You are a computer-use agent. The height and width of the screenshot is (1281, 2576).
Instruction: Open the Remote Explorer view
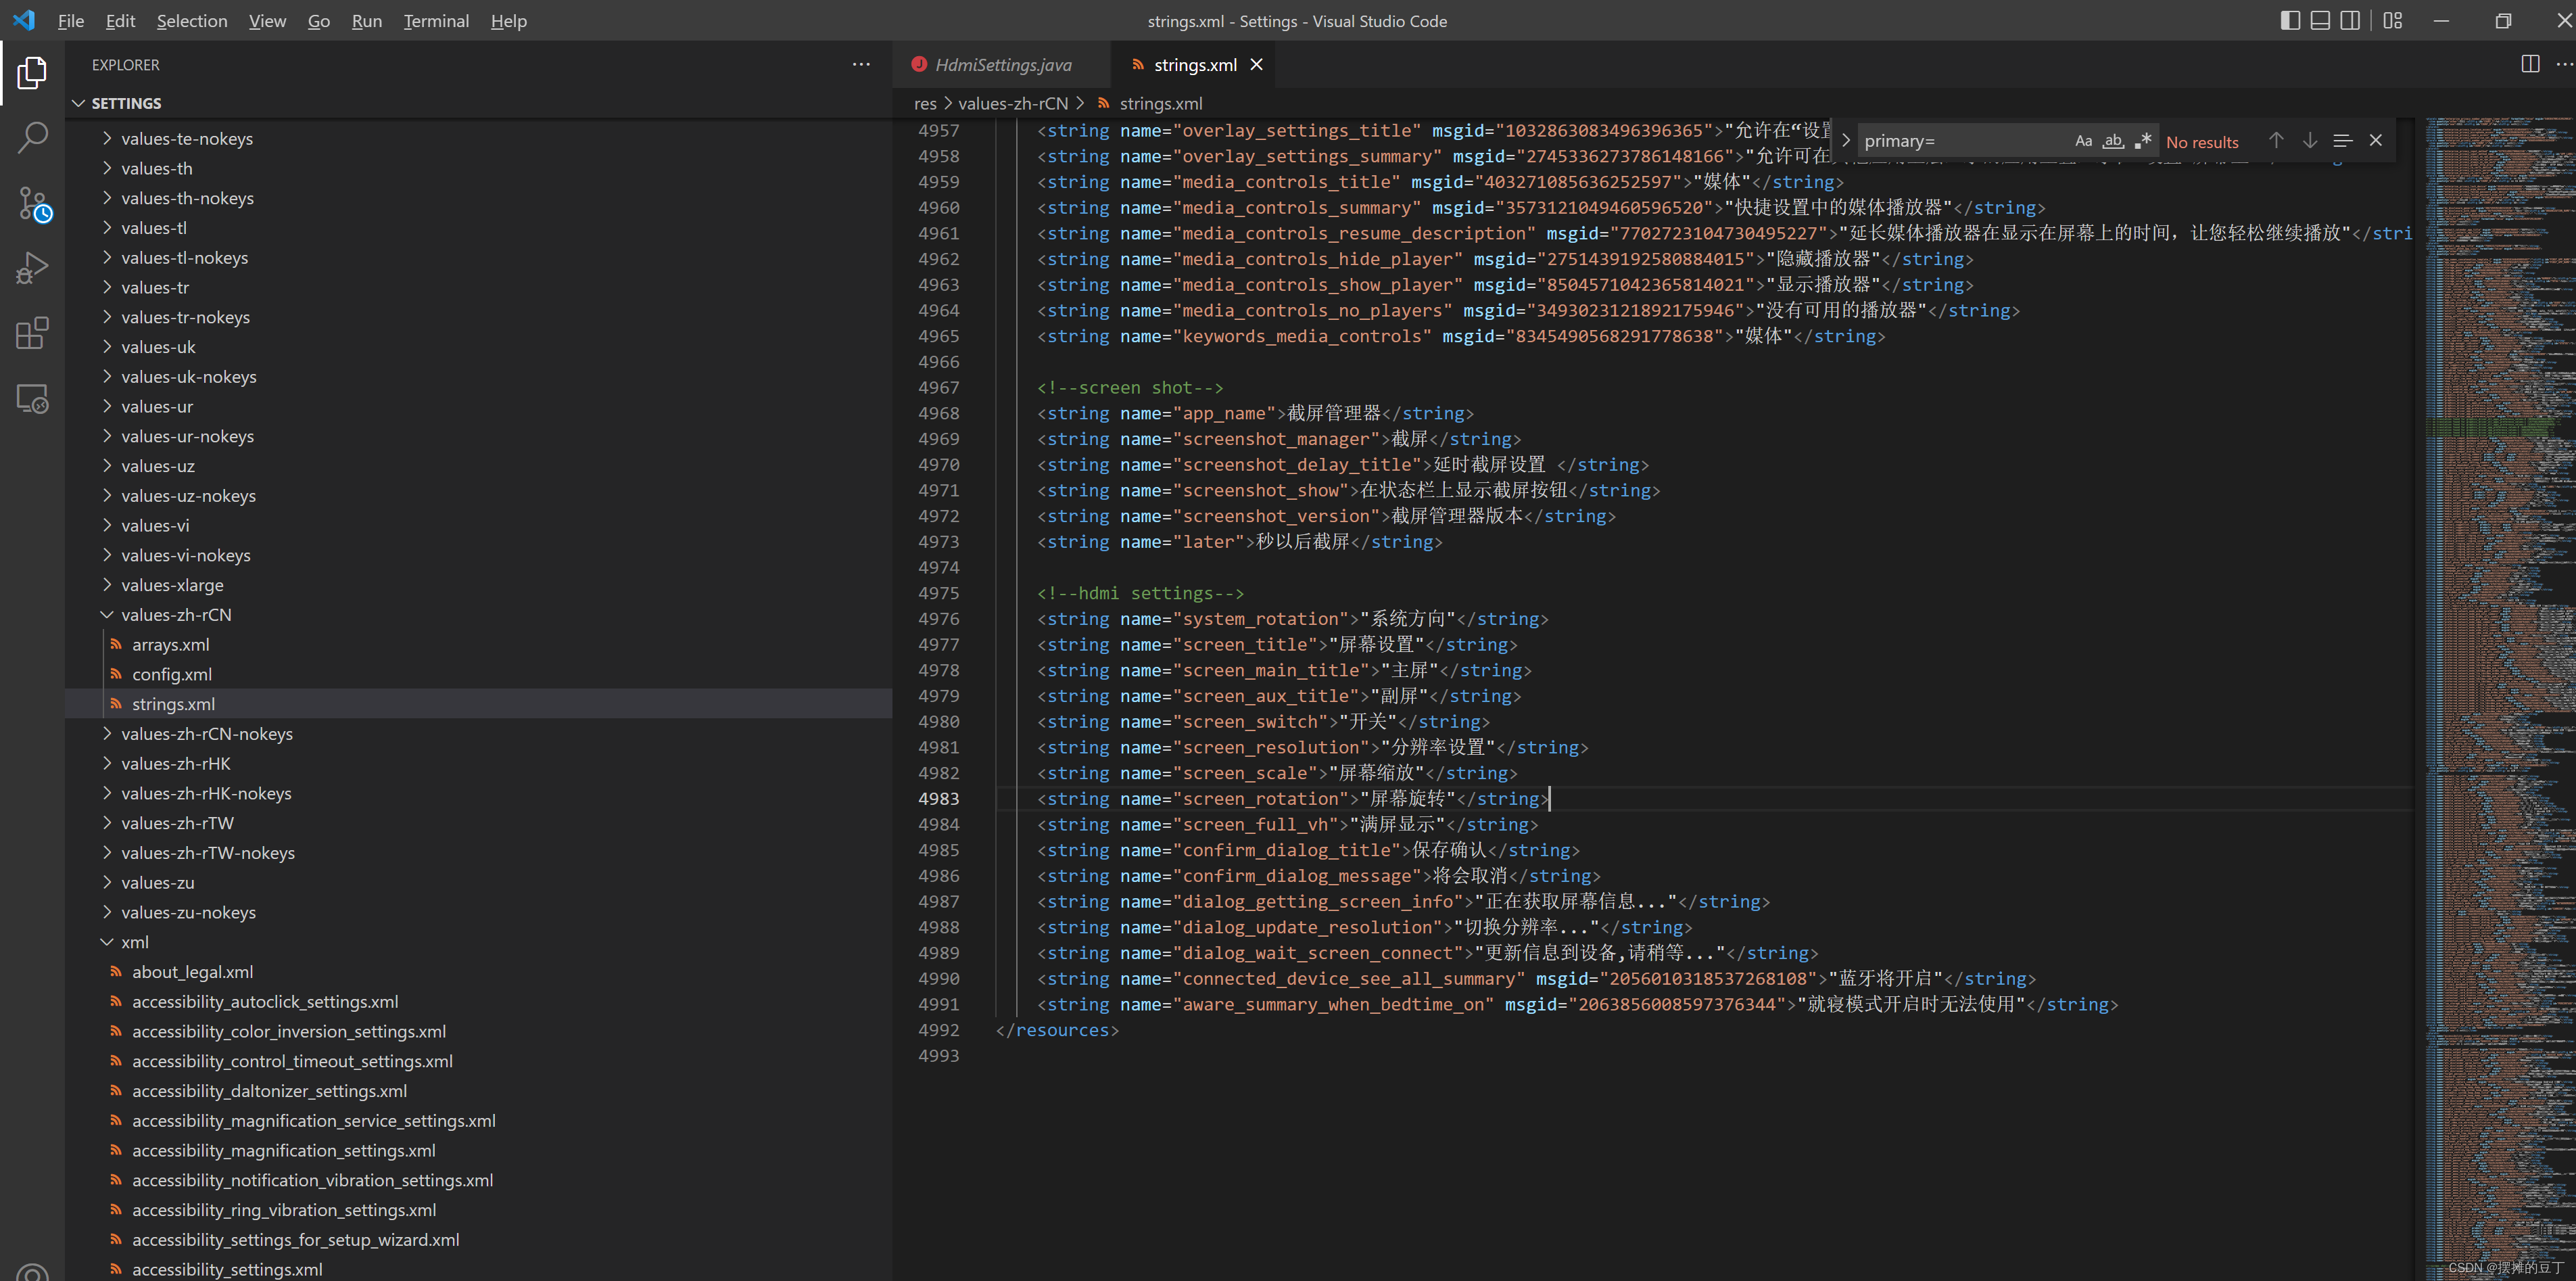pos(32,399)
